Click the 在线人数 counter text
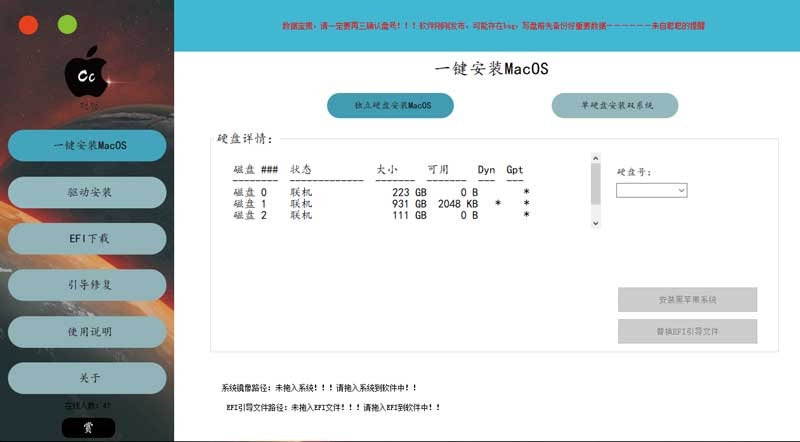800x442 pixels. (x=87, y=406)
